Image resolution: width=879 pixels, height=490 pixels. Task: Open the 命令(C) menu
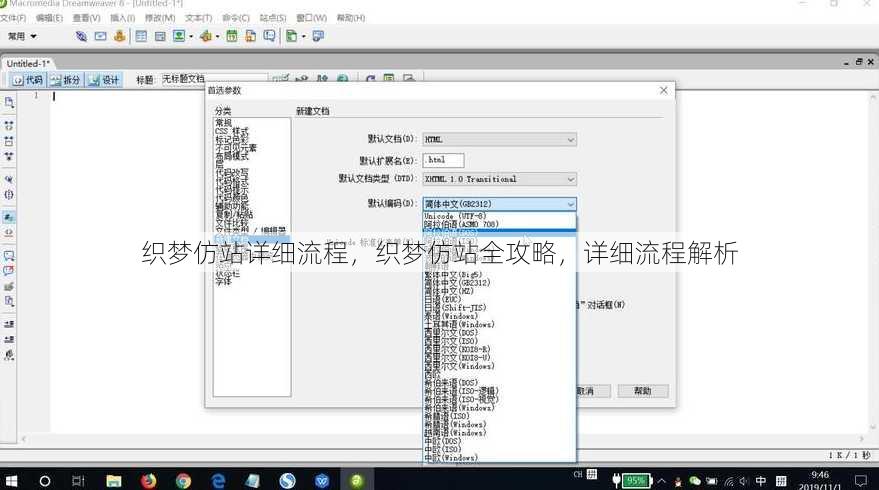[235, 18]
